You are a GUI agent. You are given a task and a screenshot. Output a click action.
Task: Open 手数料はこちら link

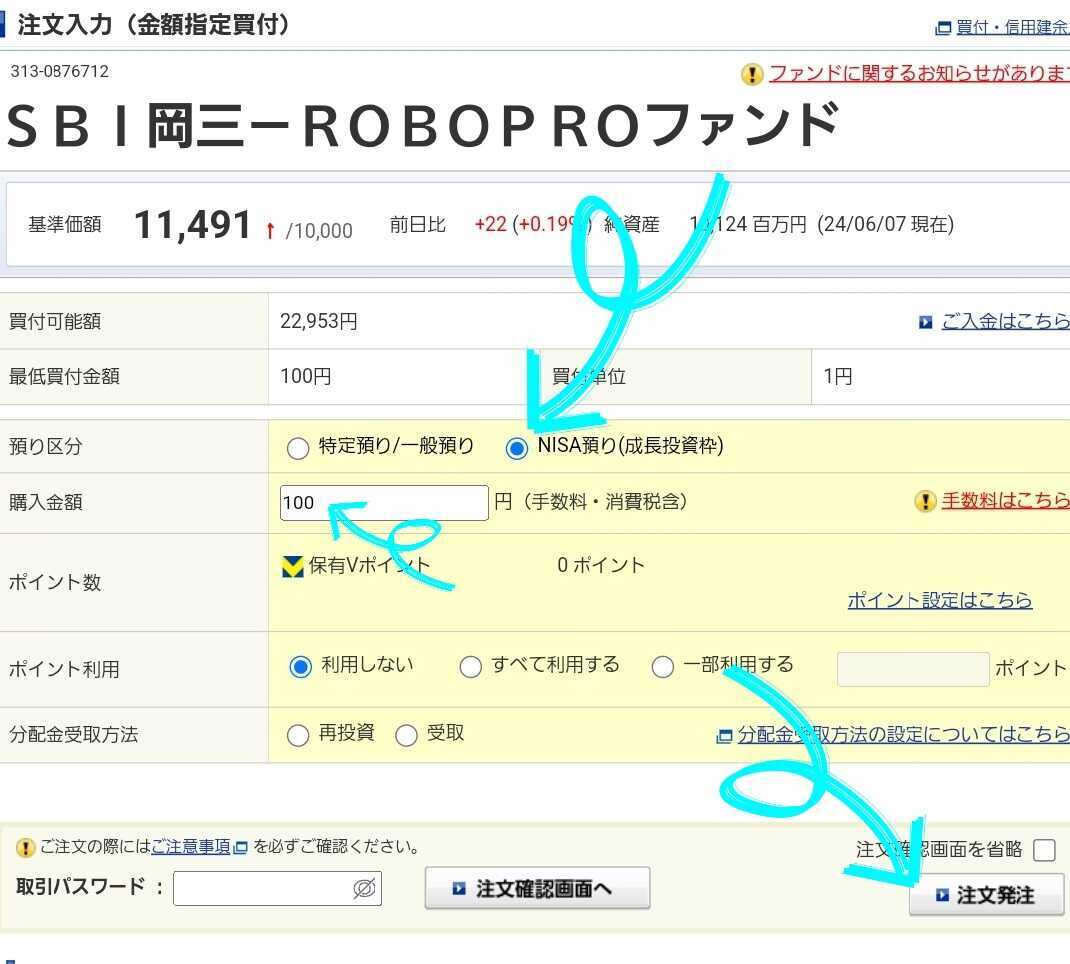pos(1005,500)
